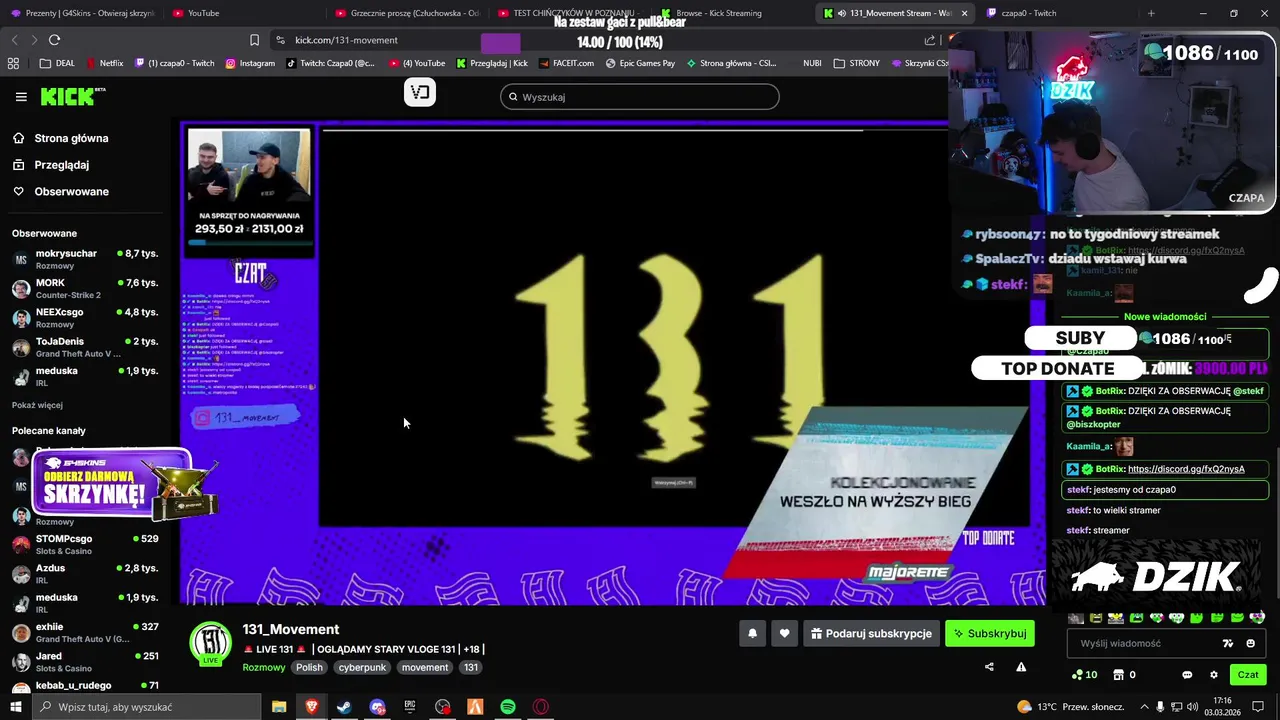This screenshot has height=720, width=1280.
Task: Open chat settings gear icon
Action: [1214, 675]
